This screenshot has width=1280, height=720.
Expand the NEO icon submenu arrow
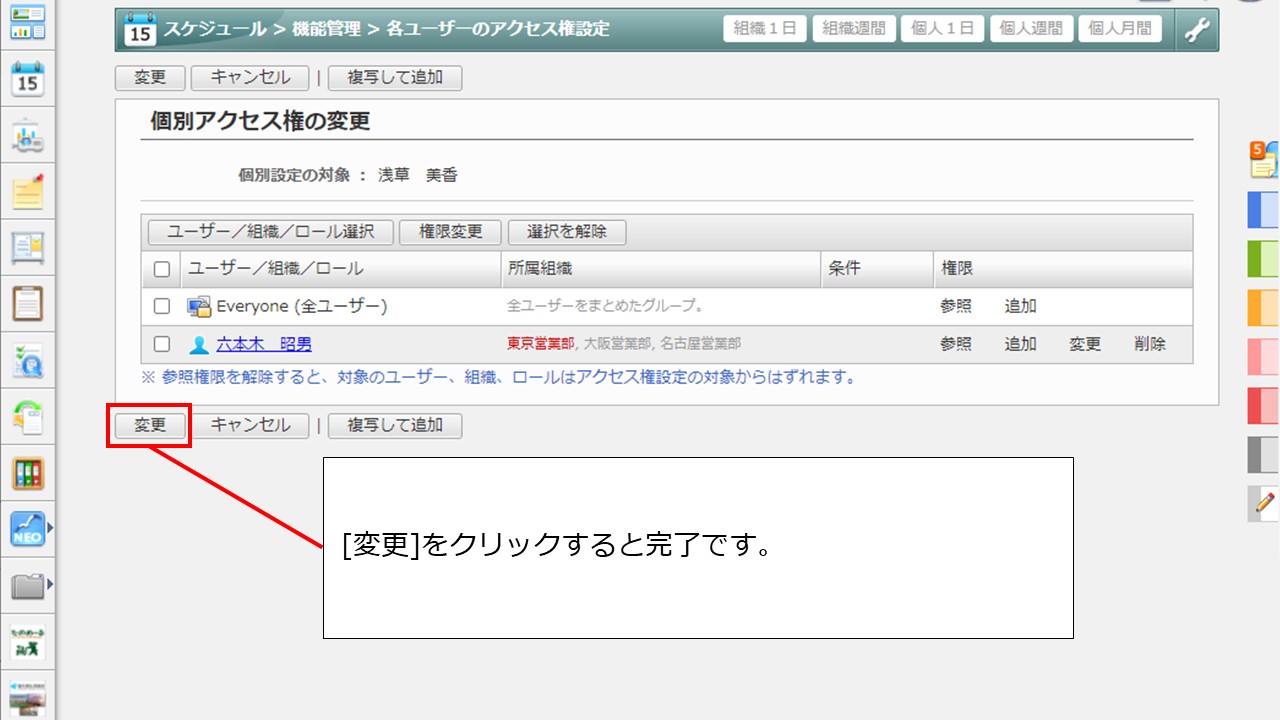[x=49, y=526]
